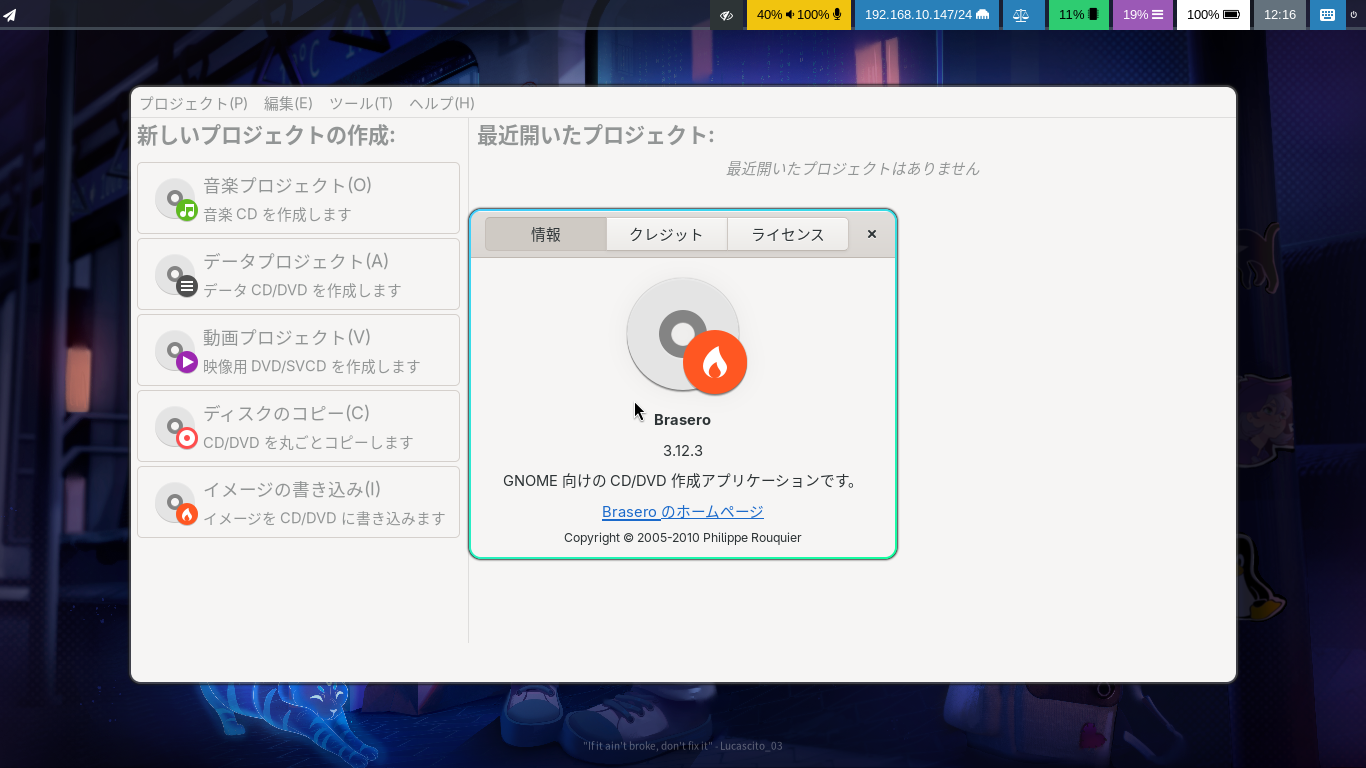Start a 動画プロジェクト(V) video project
Screen dimensions: 1366x768
tap(298, 350)
